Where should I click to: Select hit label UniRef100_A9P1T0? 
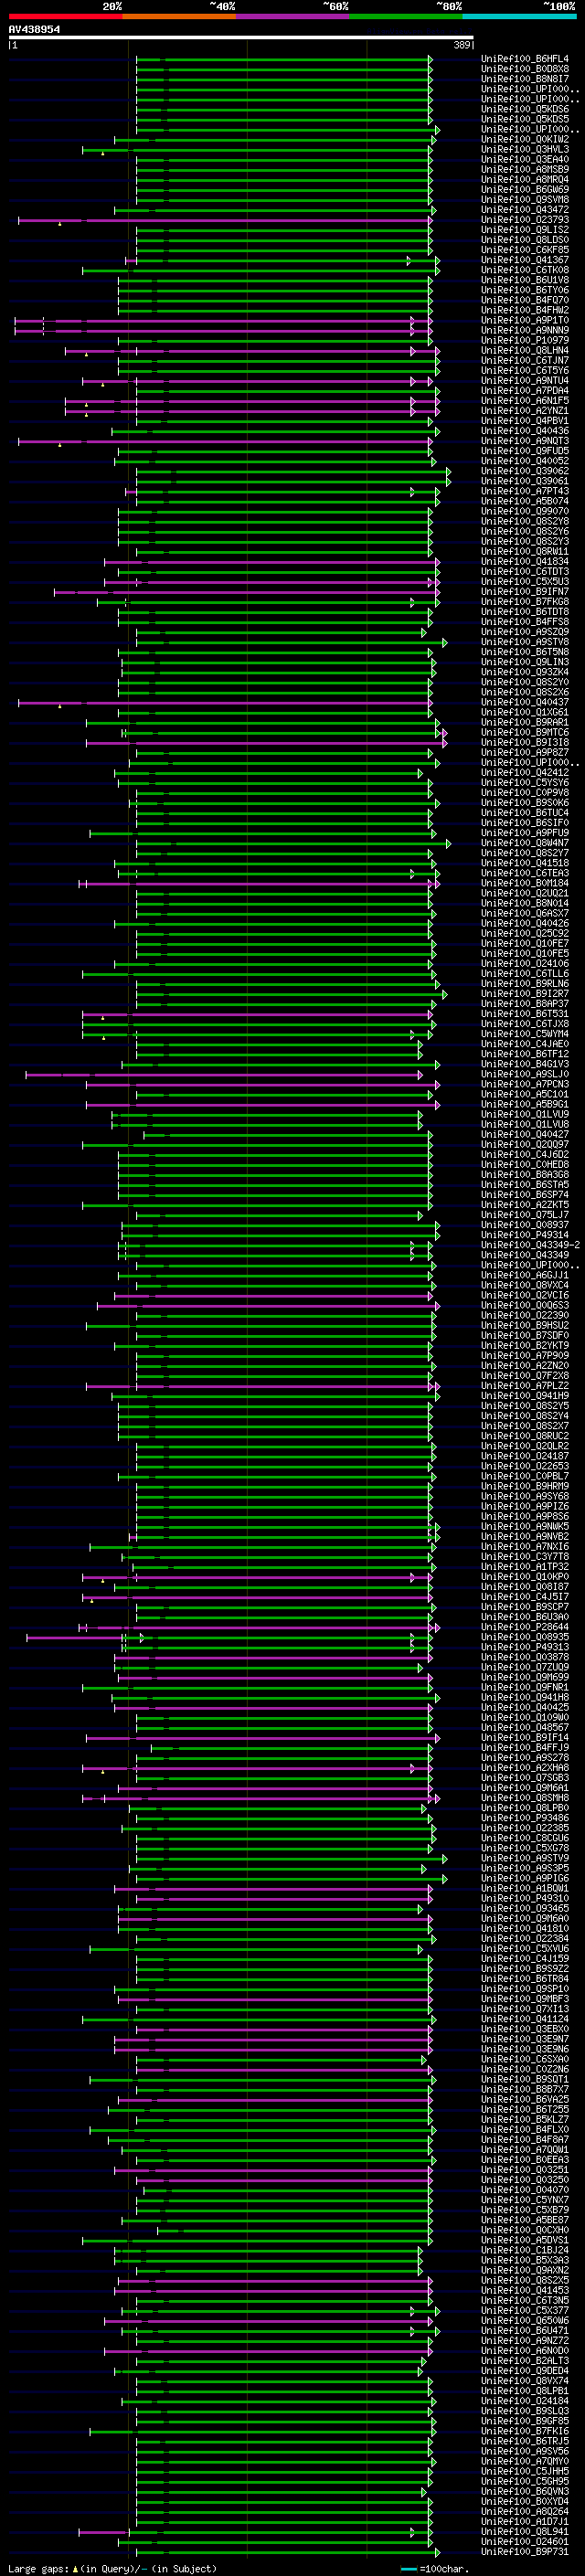[x=525, y=321]
